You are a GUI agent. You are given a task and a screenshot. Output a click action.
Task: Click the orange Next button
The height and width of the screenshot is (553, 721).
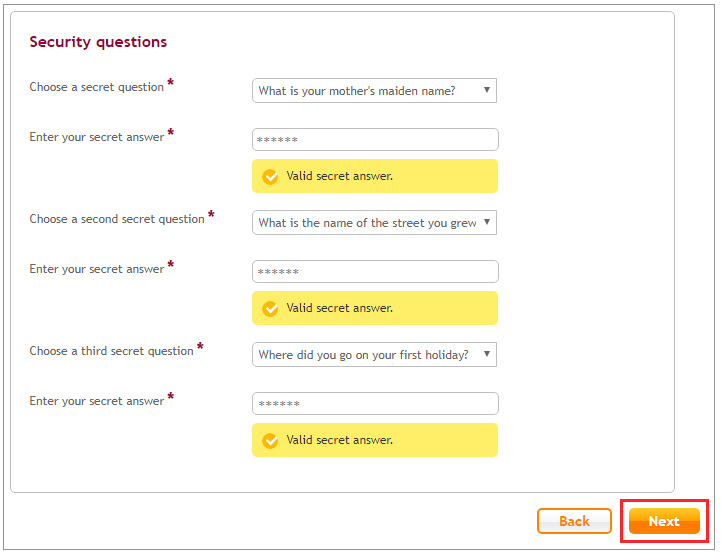coord(664,521)
